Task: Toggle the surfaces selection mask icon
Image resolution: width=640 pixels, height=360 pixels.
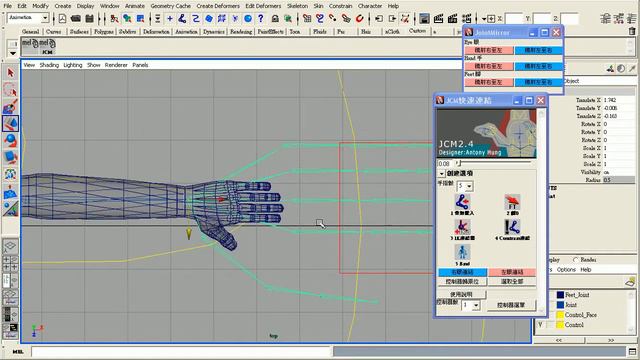Action: tap(209, 18)
